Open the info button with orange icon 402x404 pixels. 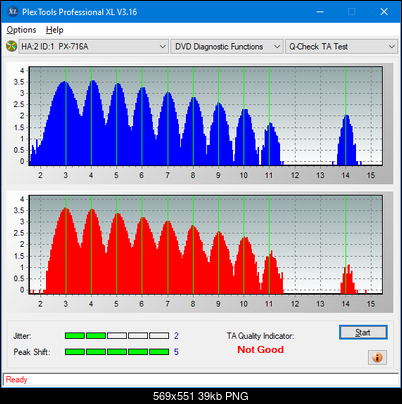377,358
